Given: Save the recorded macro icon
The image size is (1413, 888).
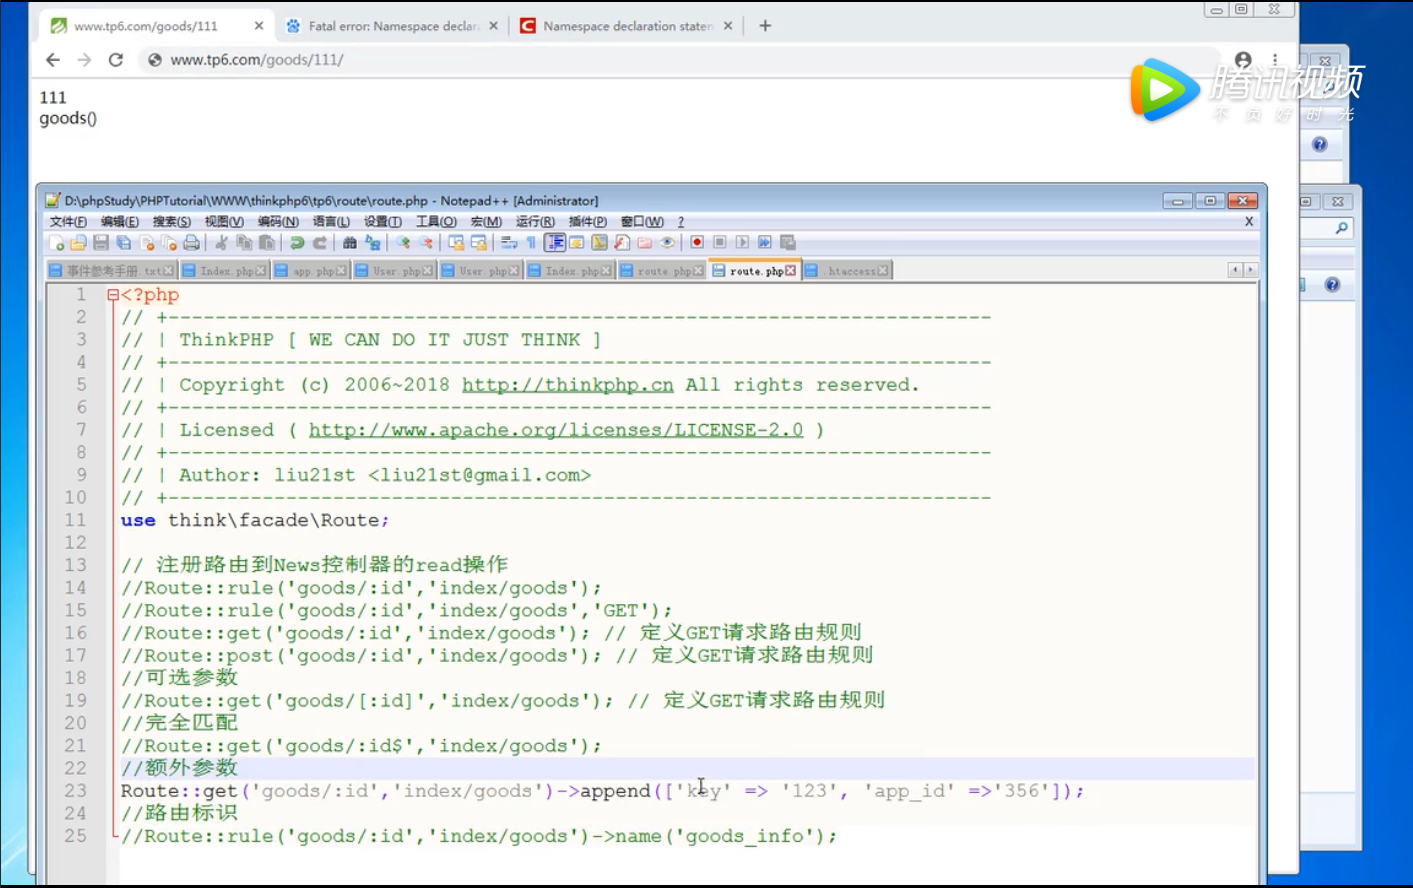Looking at the screenshot, I should coord(788,243).
